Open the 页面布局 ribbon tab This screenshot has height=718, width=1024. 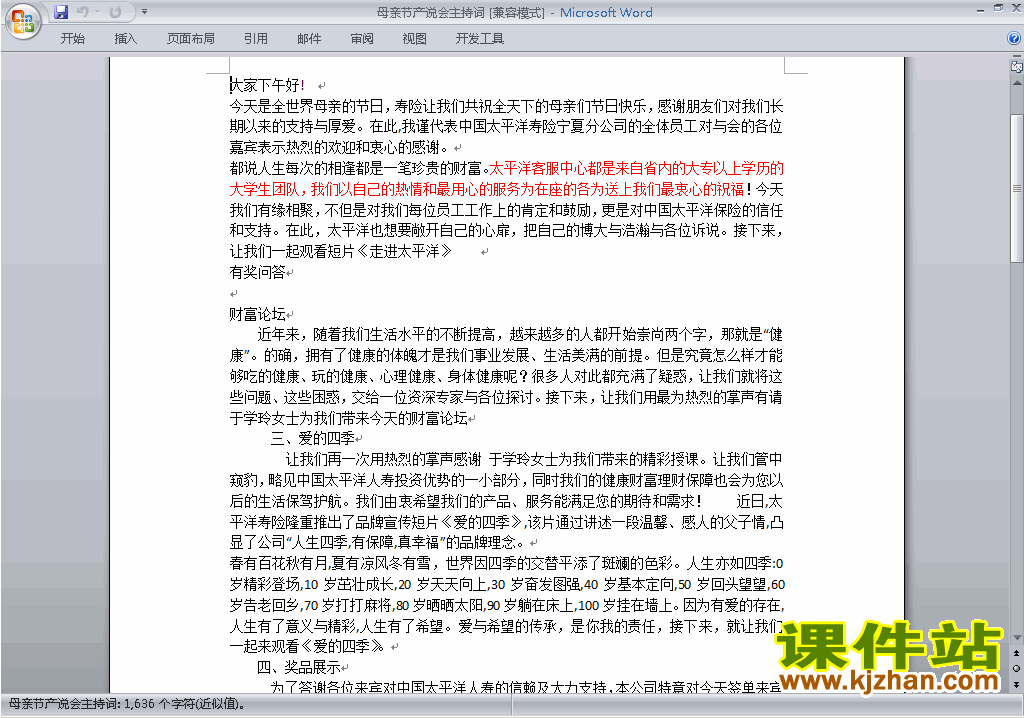point(191,39)
